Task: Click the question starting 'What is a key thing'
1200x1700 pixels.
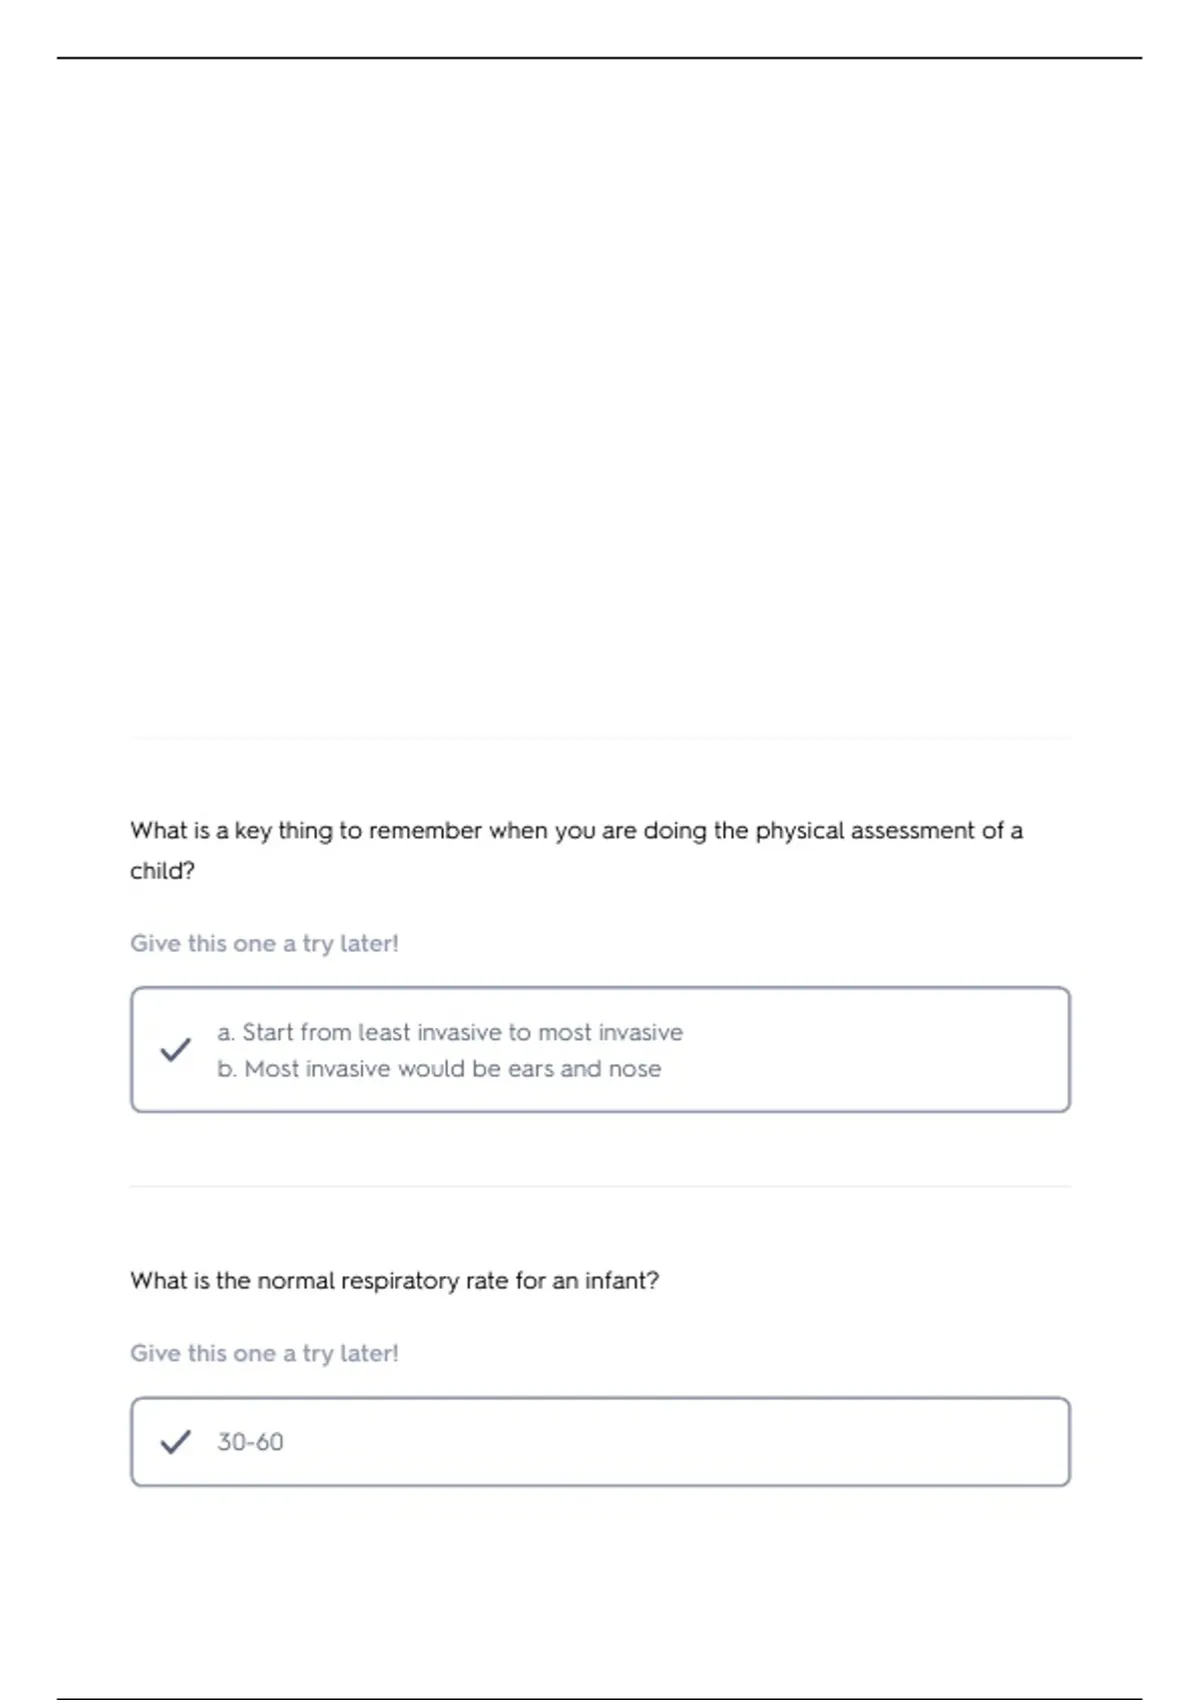Action: 575,831
